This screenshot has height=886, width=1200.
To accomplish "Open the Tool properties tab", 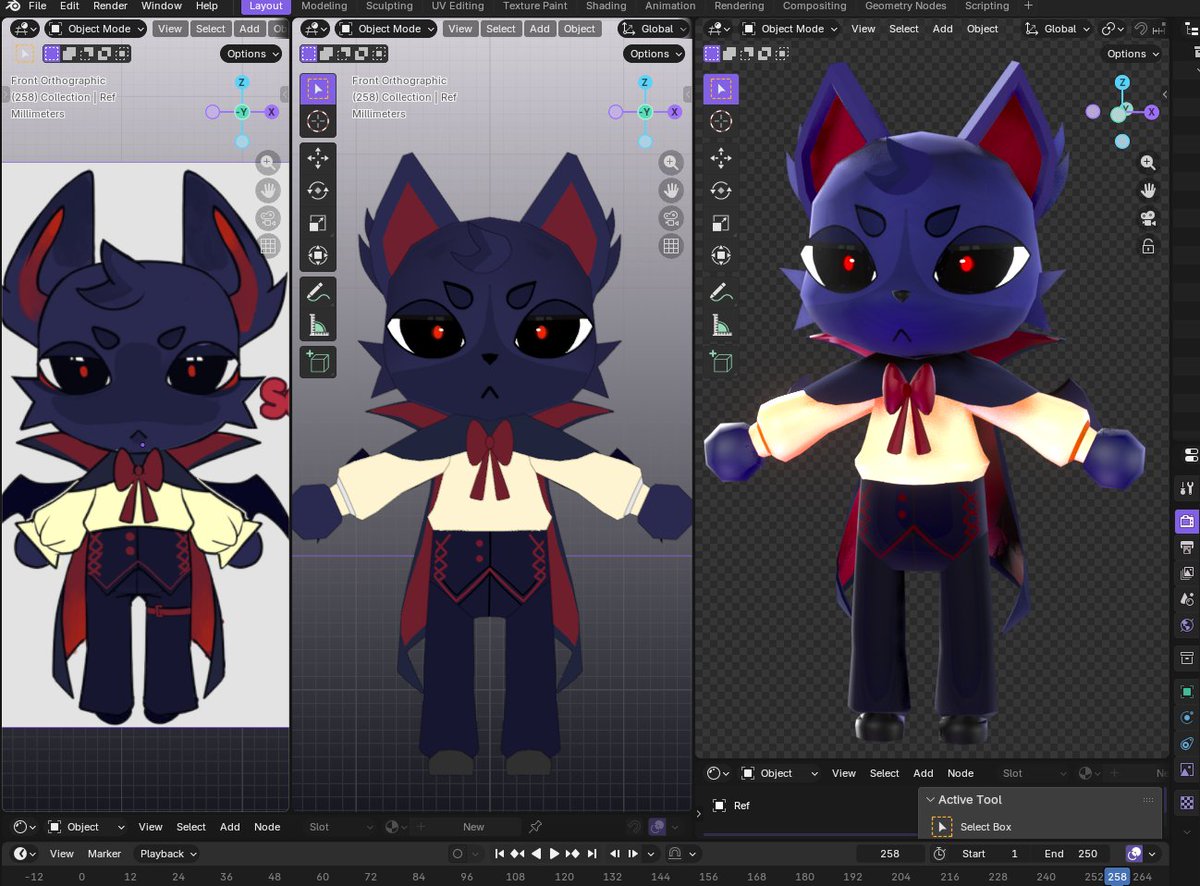I will click(x=1187, y=489).
